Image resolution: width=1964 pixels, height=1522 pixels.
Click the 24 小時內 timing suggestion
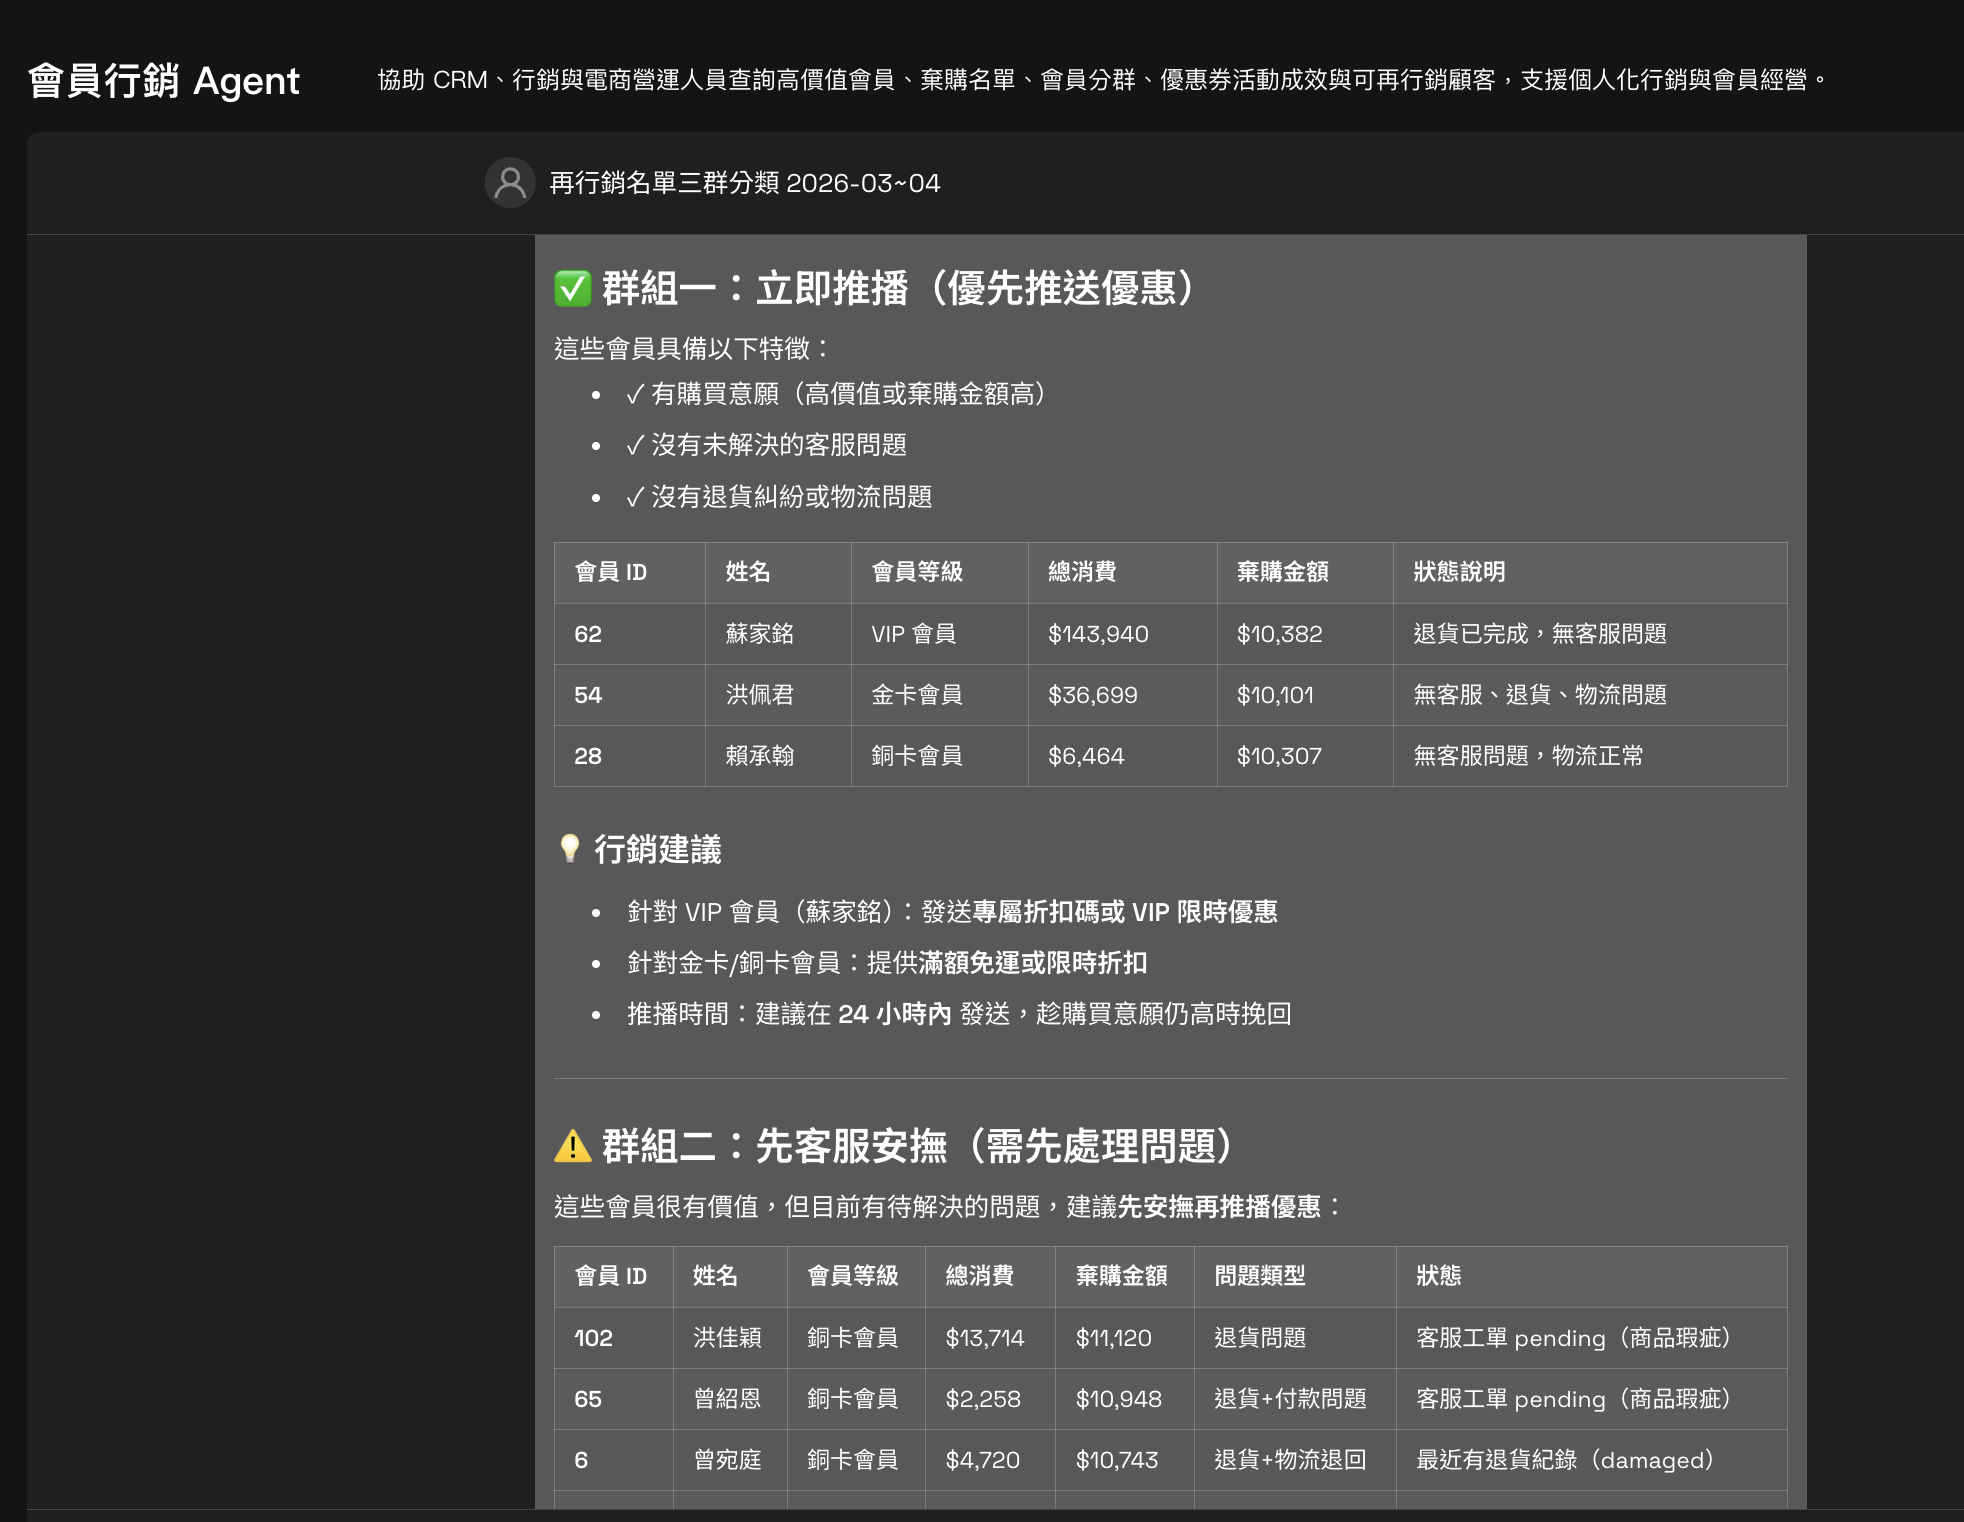point(895,1014)
